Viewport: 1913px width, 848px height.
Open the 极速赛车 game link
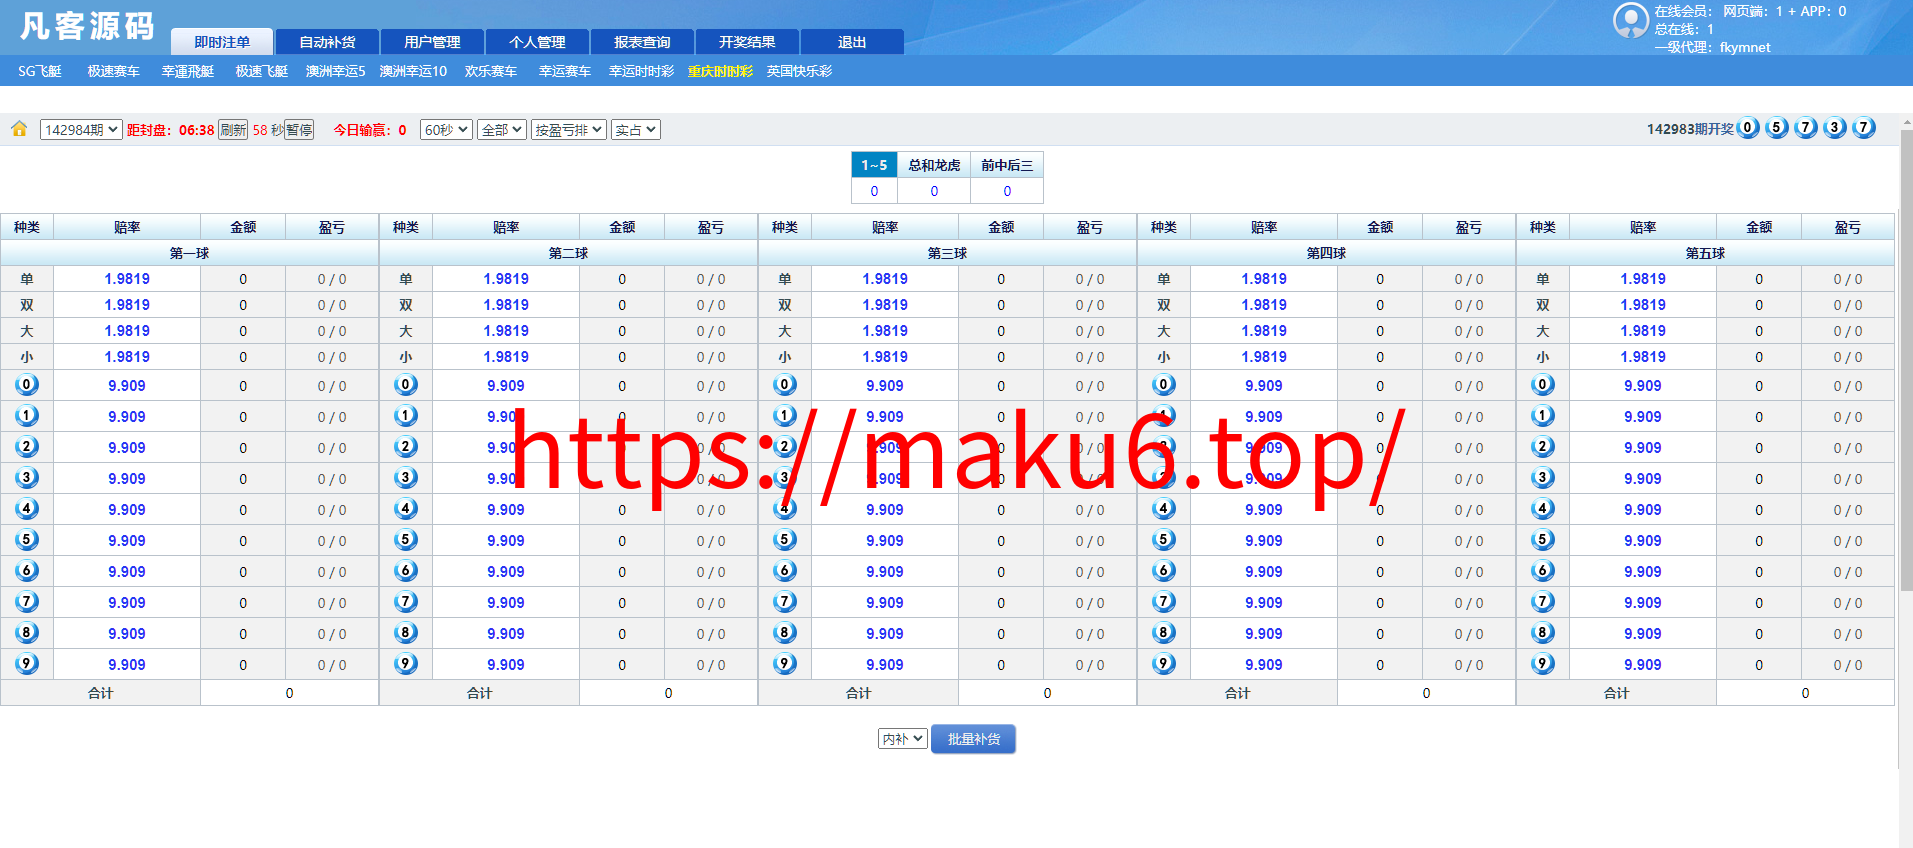click(113, 71)
